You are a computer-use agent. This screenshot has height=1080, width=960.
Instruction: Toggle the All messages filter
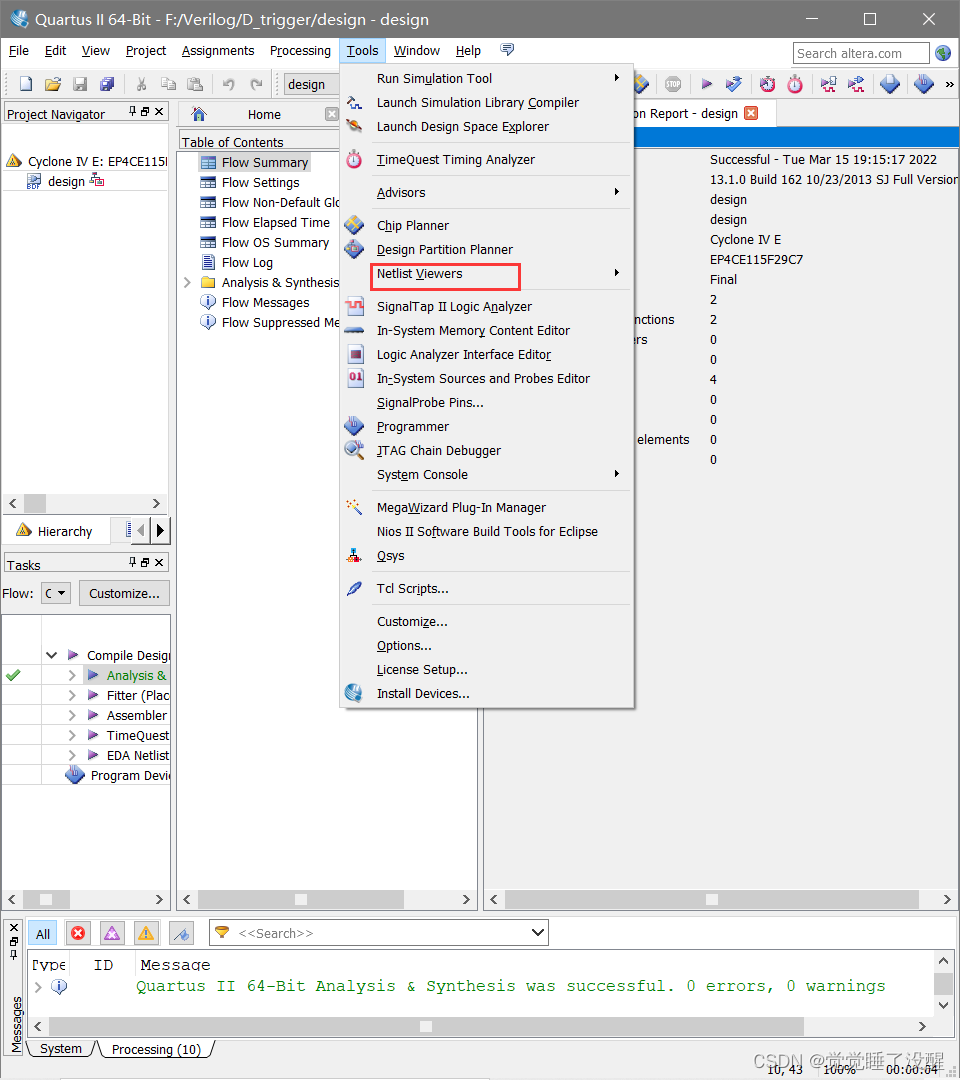tap(43, 933)
